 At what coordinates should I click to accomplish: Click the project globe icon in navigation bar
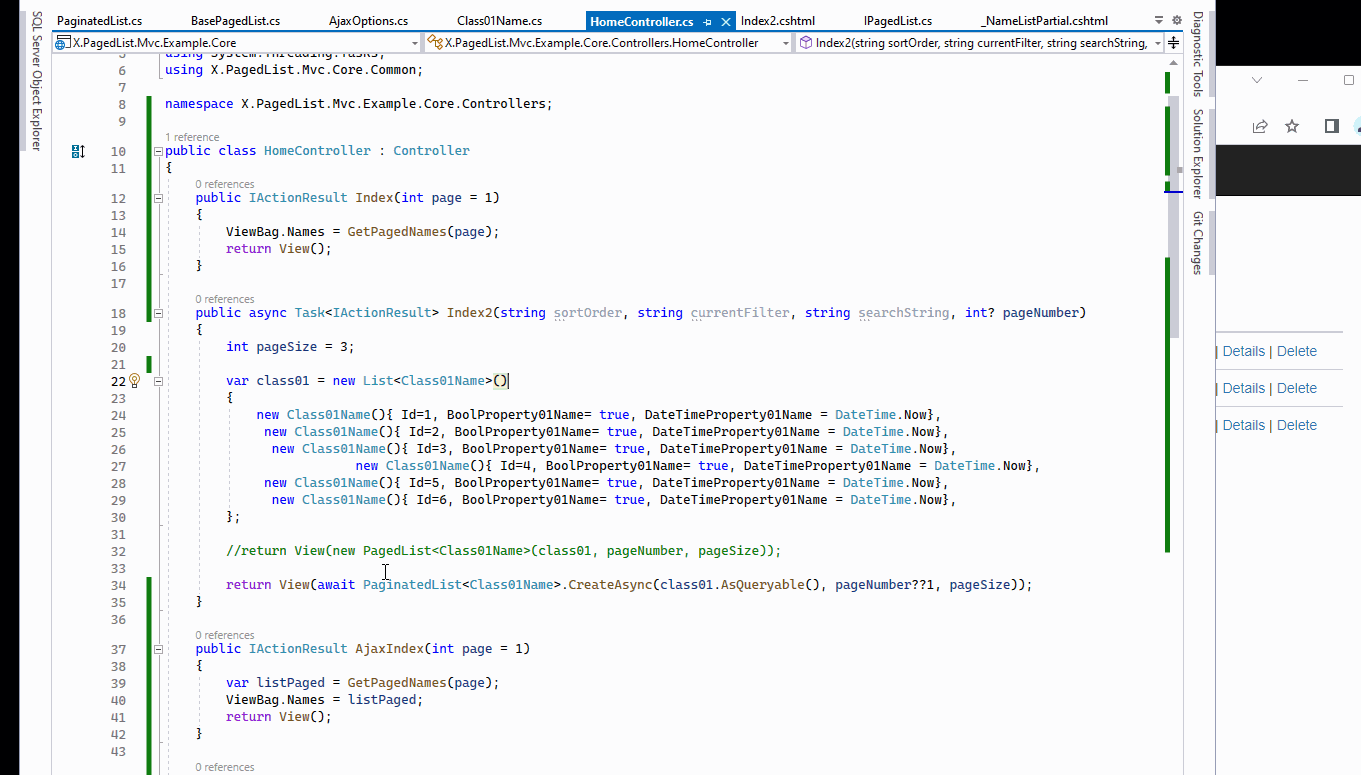click(63, 43)
